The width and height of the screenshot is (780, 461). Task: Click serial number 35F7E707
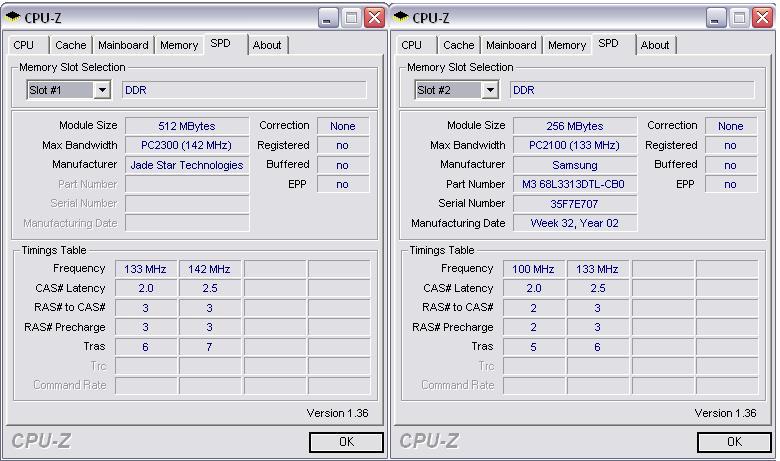coord(575,204)
